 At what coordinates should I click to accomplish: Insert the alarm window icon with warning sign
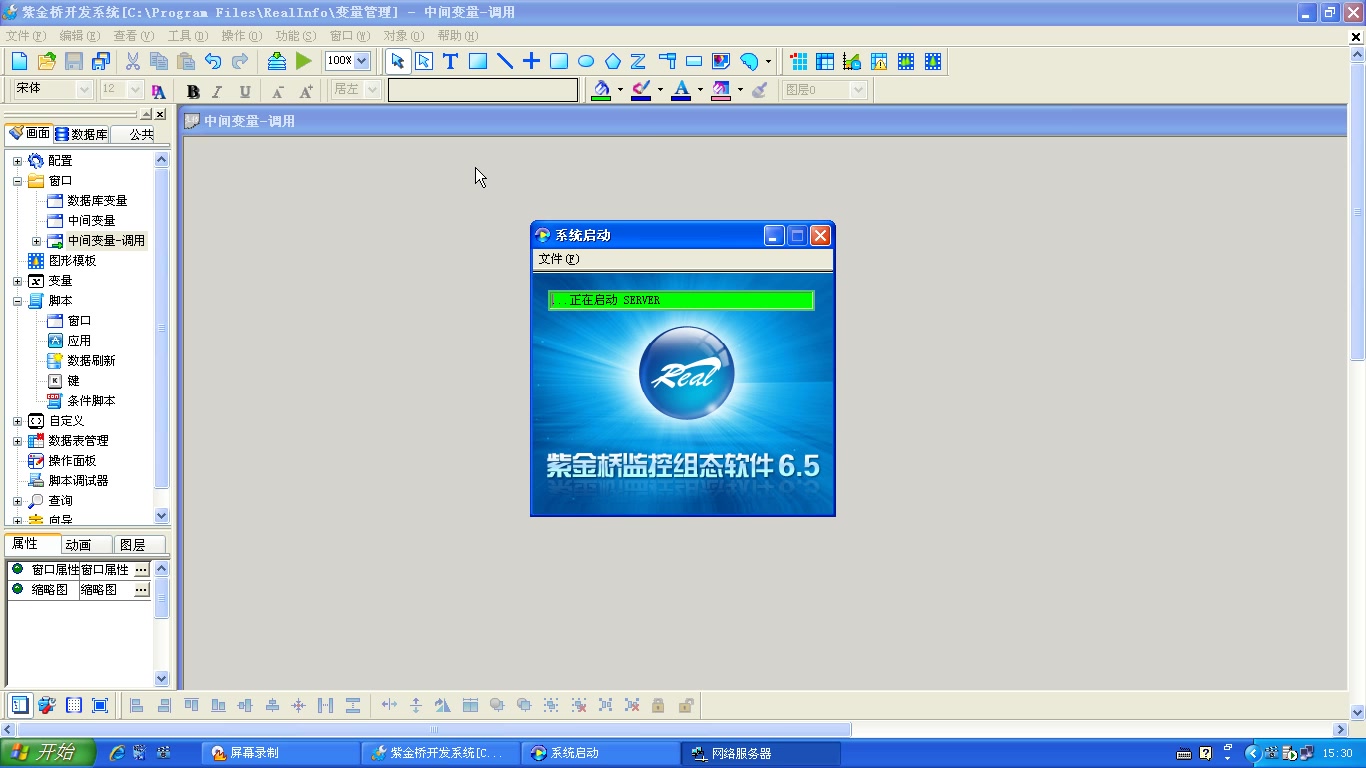(879, 61)
